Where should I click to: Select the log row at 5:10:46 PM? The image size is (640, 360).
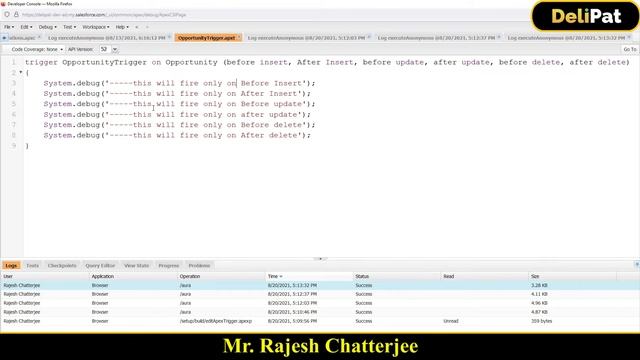320,312
